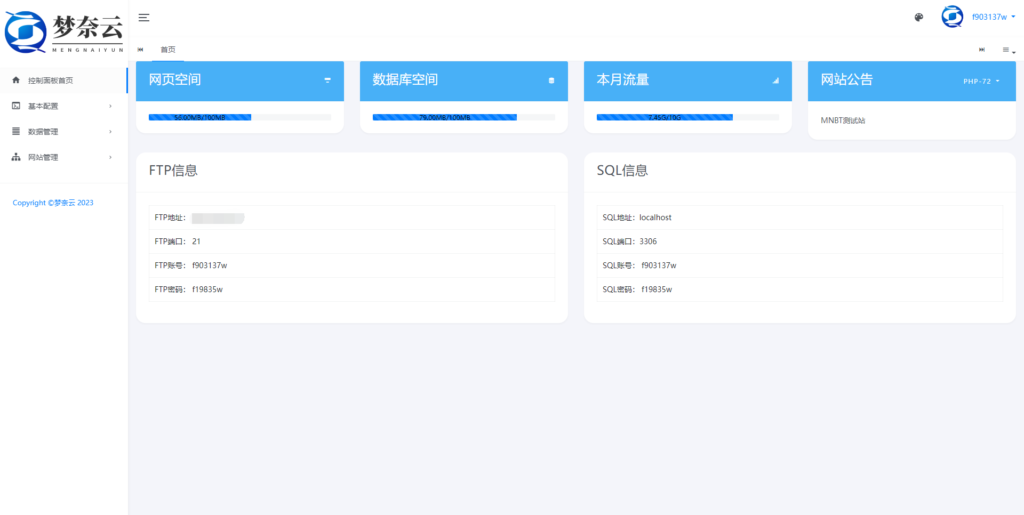Click the SQL地址 localhost row
Viewport: 1024px width, 515px height.
(x=800, y=217)
